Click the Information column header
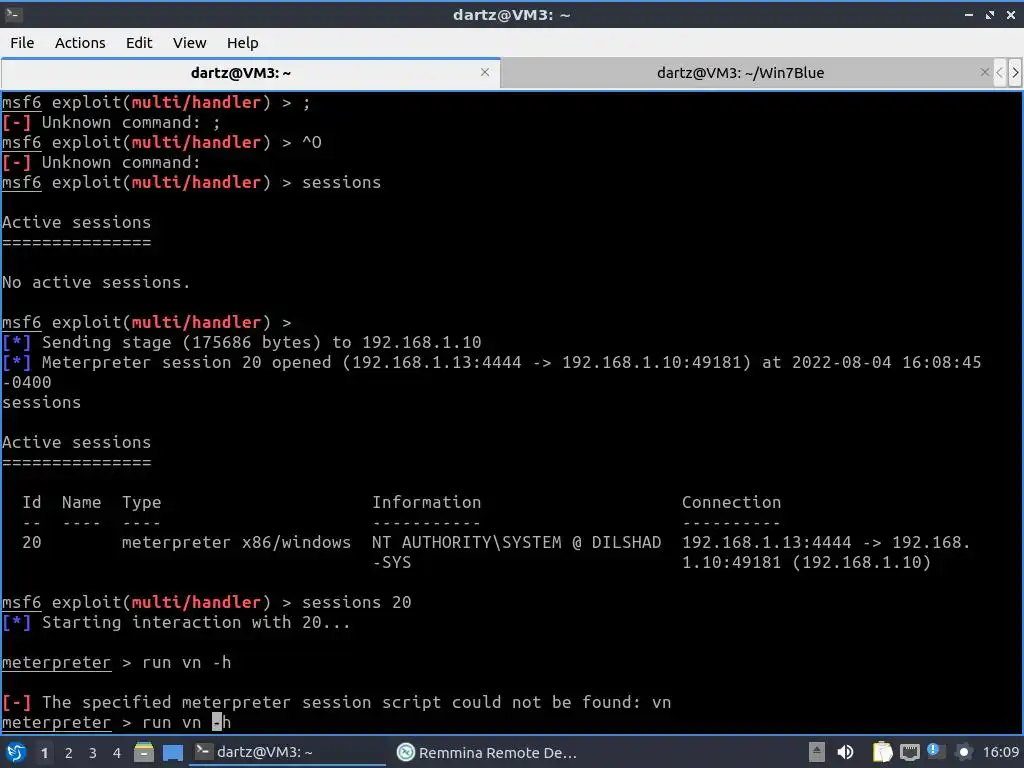 pyautogui.click(x=426, y=502)
